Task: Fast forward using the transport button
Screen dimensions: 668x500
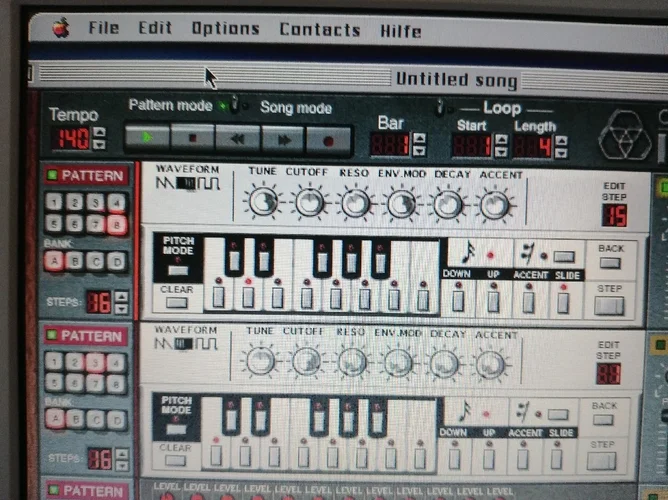Action: (x=283, y=140)
